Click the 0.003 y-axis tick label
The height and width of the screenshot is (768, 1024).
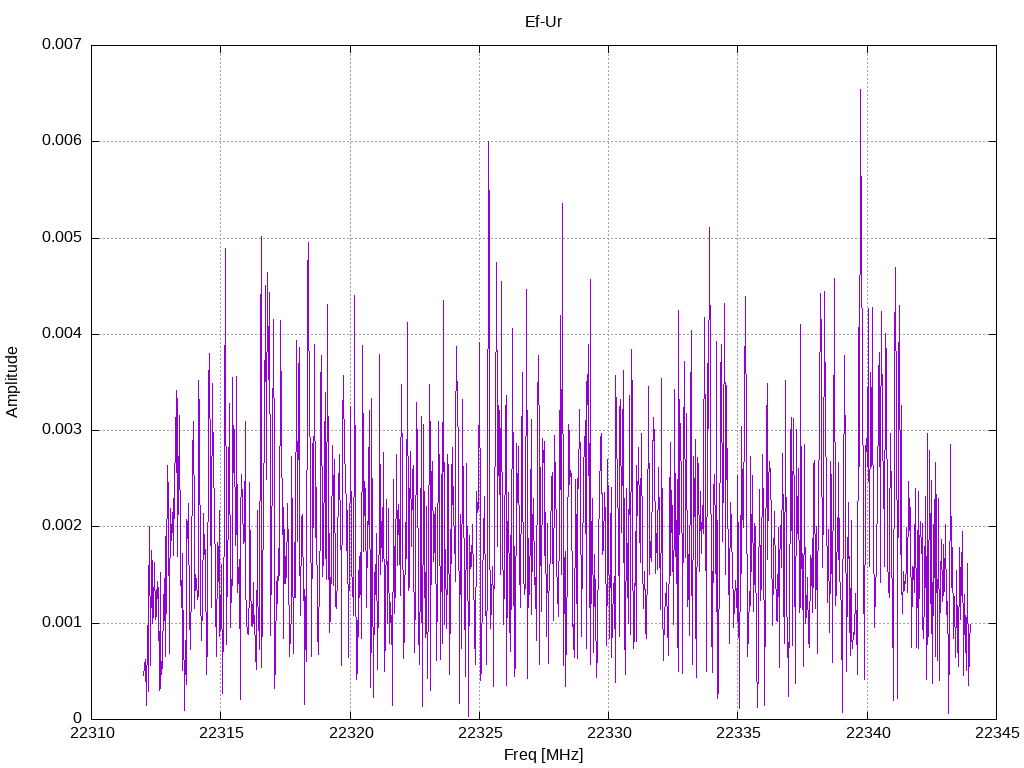click(62, 429)
